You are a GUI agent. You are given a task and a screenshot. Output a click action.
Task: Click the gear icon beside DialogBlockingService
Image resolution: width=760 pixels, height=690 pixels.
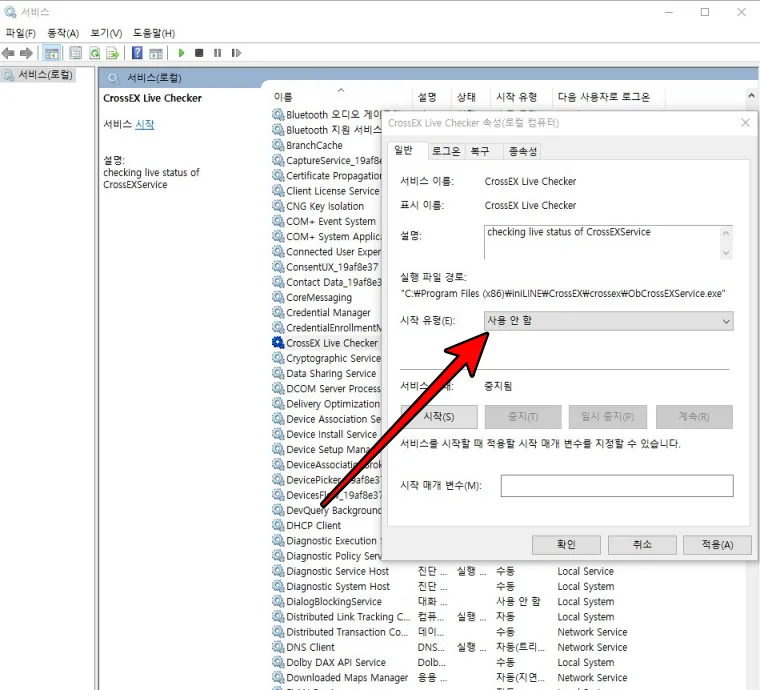(x=278, y=601)
